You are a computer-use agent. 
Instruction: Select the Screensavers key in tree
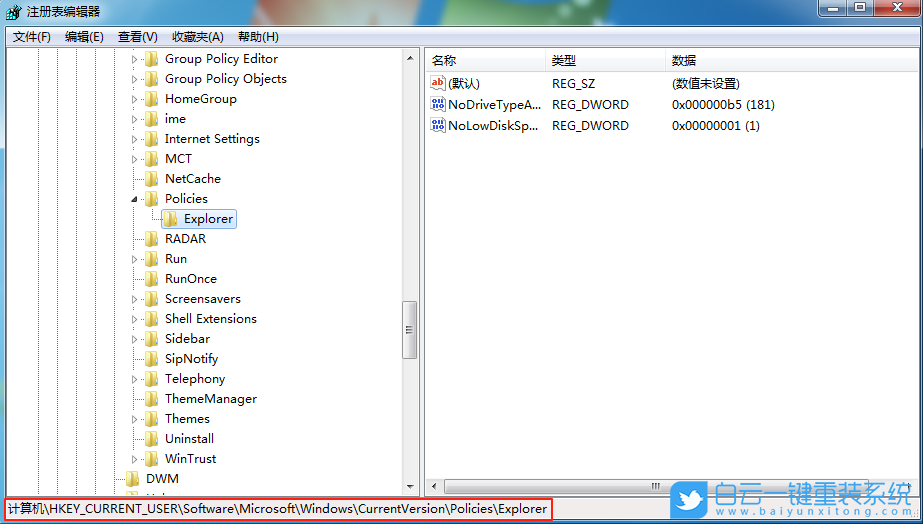[x=202, y=298]
